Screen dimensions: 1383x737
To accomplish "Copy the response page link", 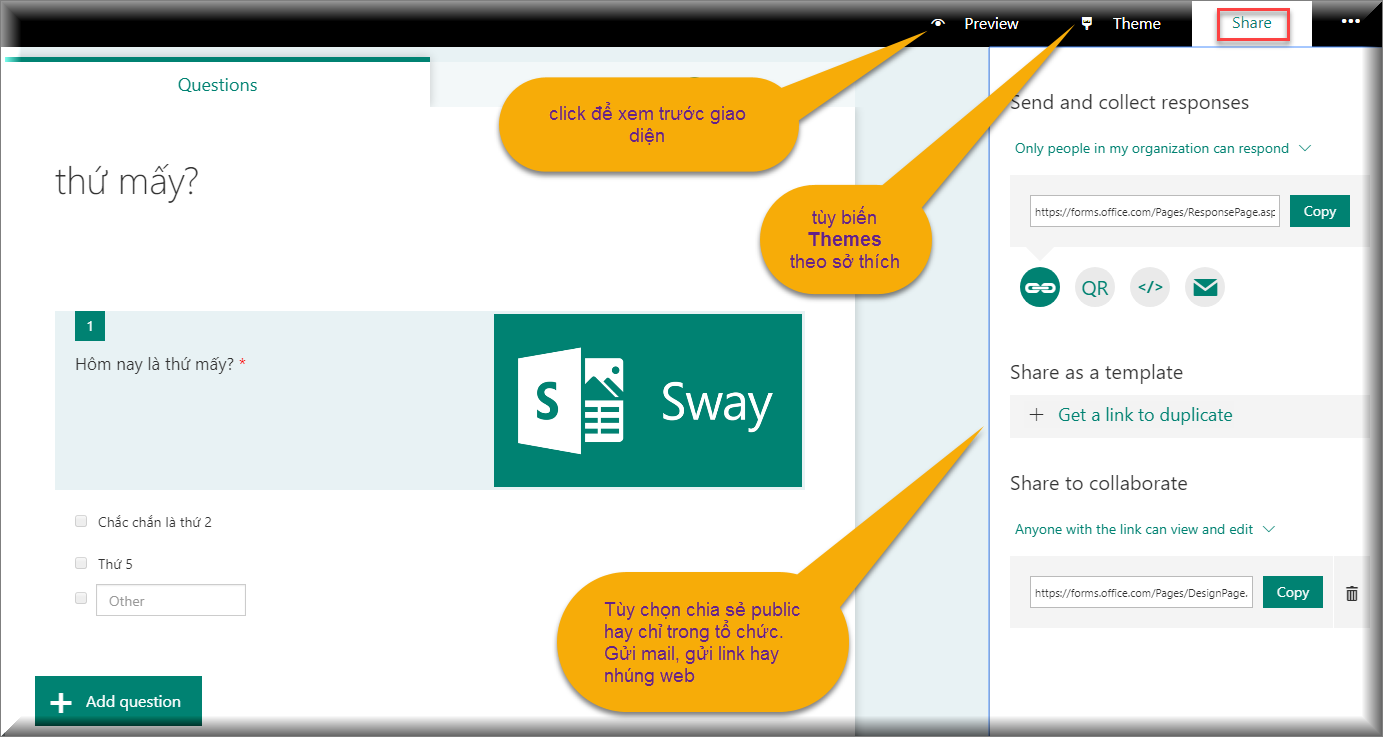I will pyautogui.click(x=1319, y=211).
